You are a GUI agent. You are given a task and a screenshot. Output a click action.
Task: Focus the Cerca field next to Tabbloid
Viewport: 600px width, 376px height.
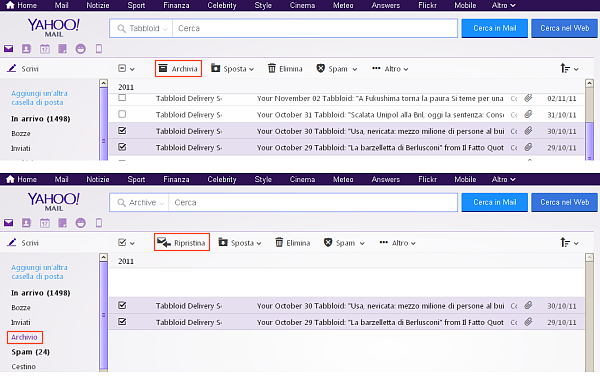315,28
